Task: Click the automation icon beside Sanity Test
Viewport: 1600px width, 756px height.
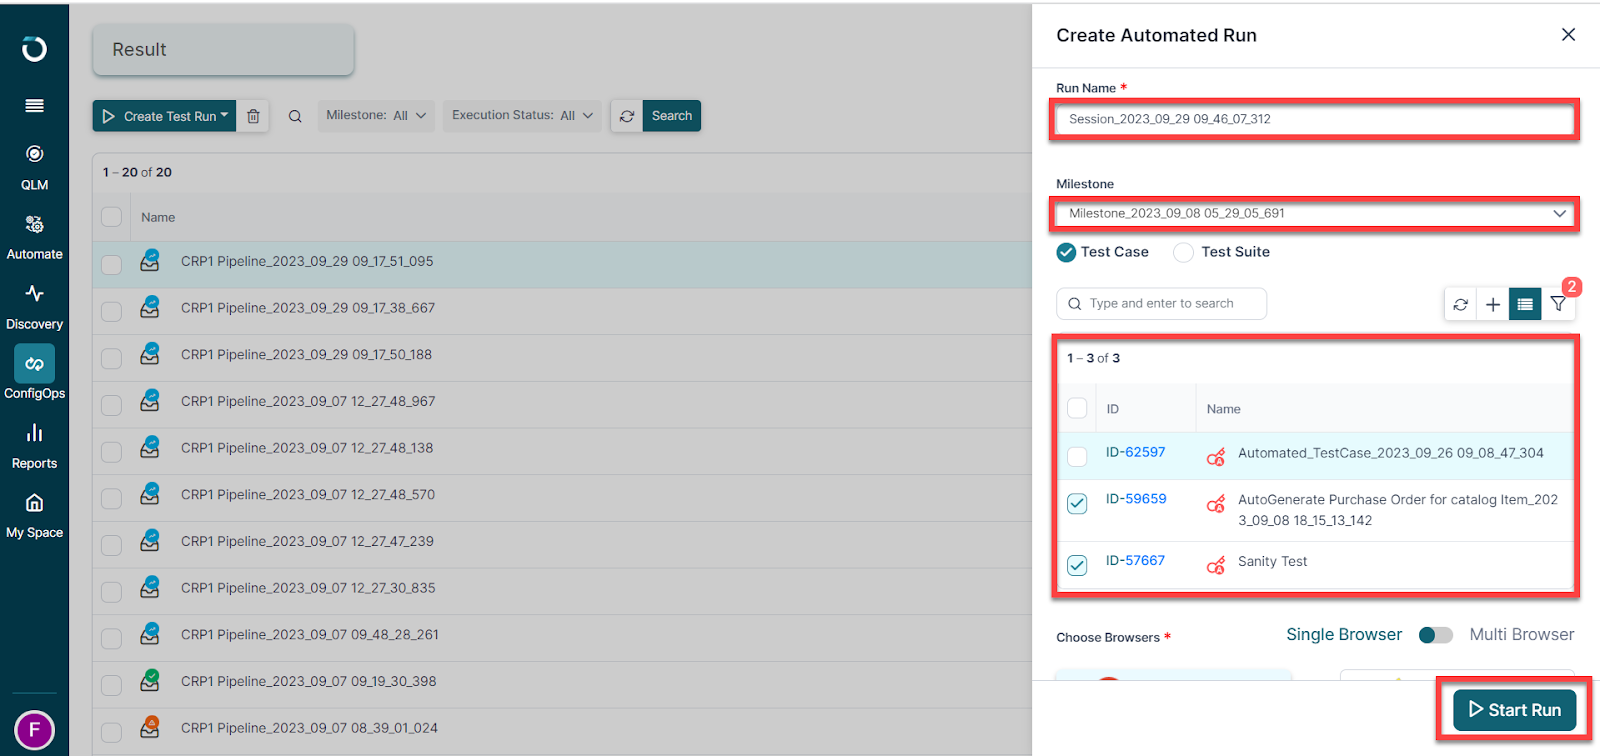Action: (1216, 566)
